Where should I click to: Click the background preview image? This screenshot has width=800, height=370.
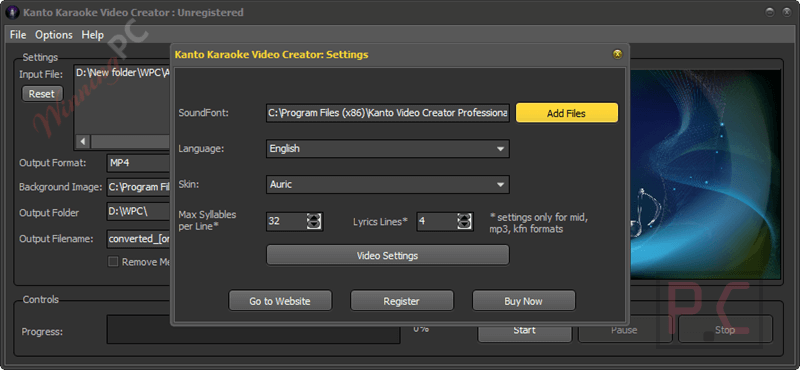click(705, 174)
